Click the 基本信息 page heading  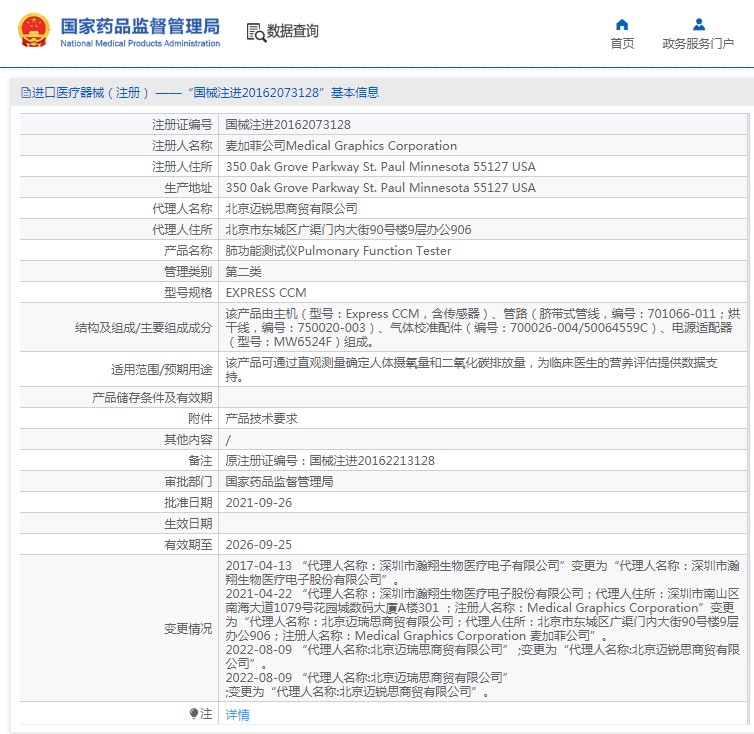tap(355, 92)
